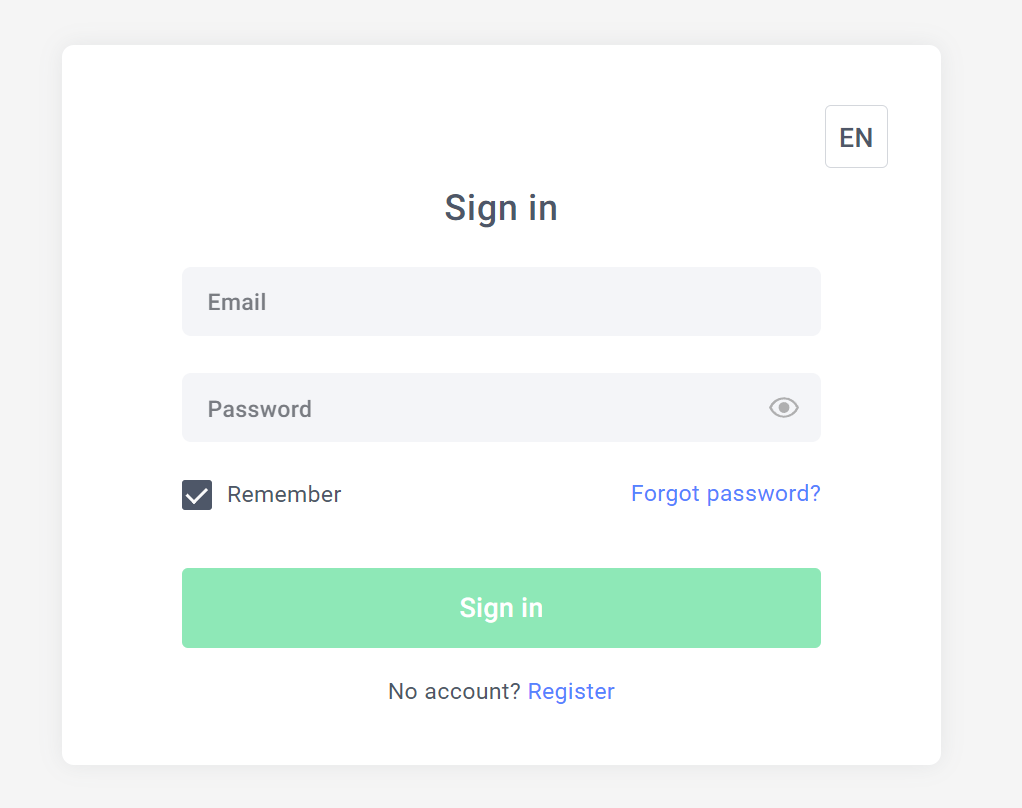Reset password via Forgot password?
1022x808 pixels.
(725, 493)
